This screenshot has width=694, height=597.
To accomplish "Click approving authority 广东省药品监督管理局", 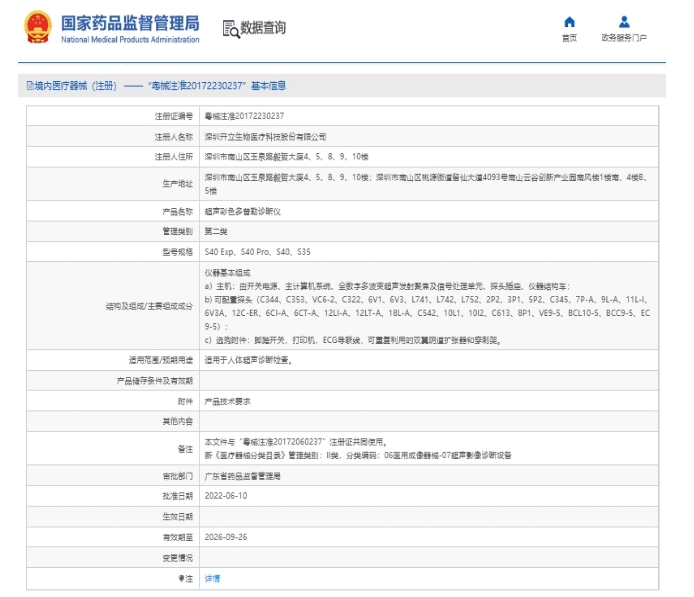I will [x=242, y=477].
